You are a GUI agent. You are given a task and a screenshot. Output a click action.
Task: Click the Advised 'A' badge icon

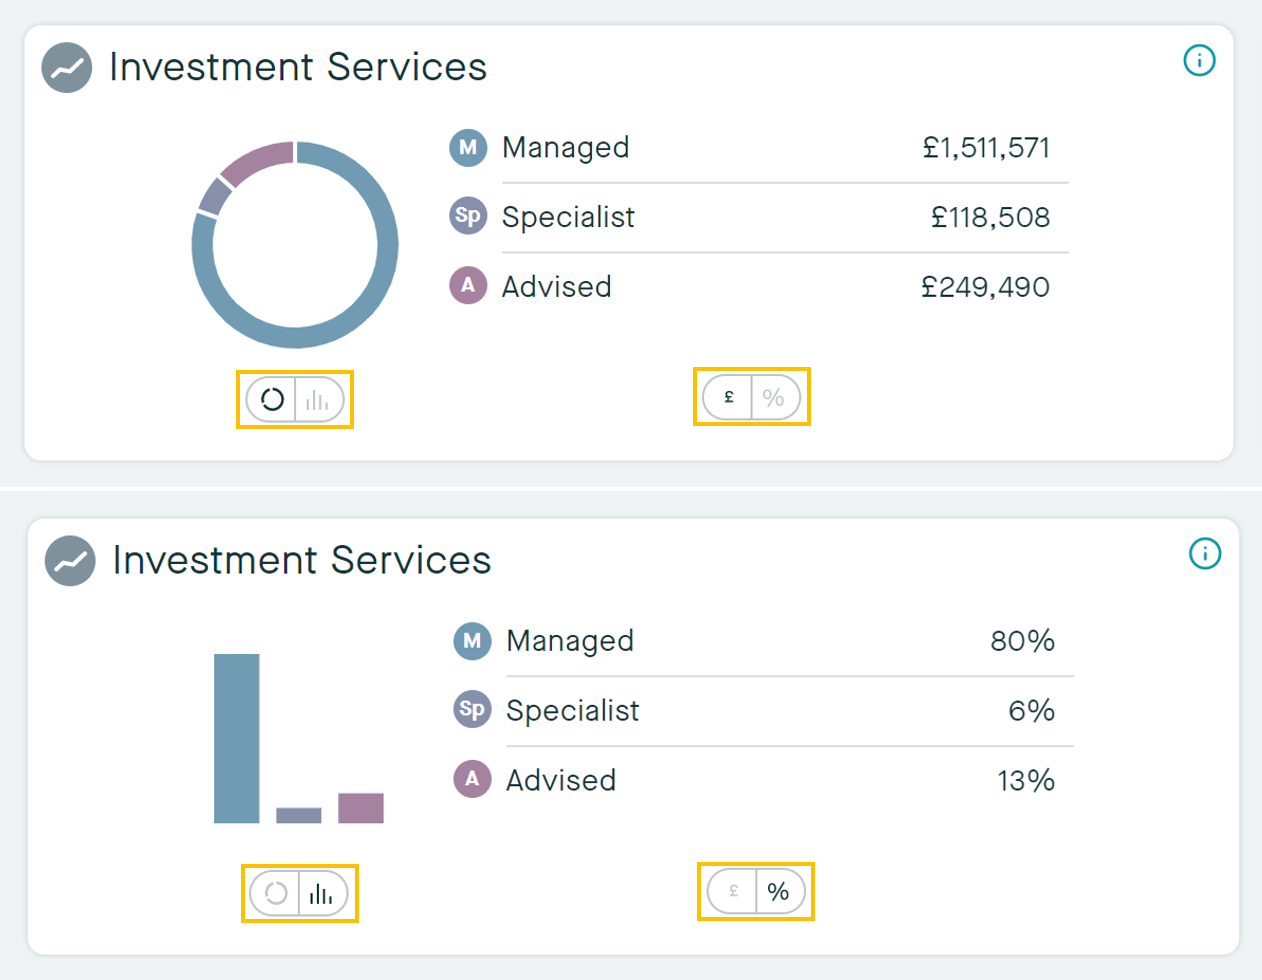click(467, 287)
